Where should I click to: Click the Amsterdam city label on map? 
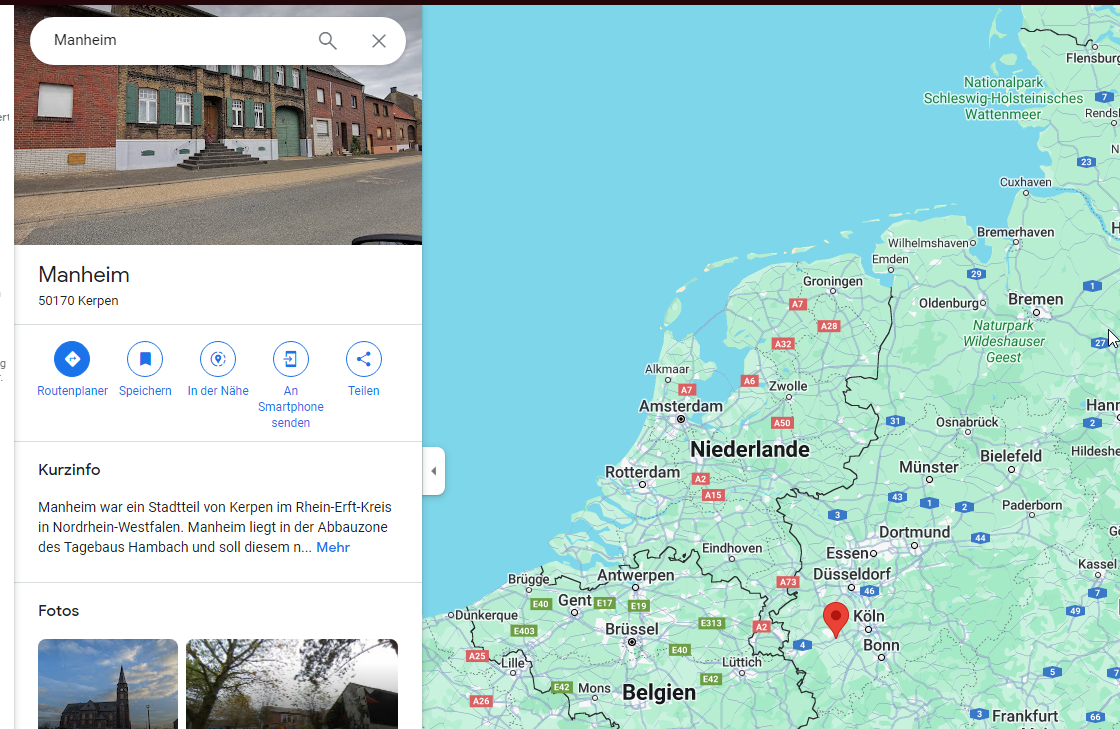680,407
